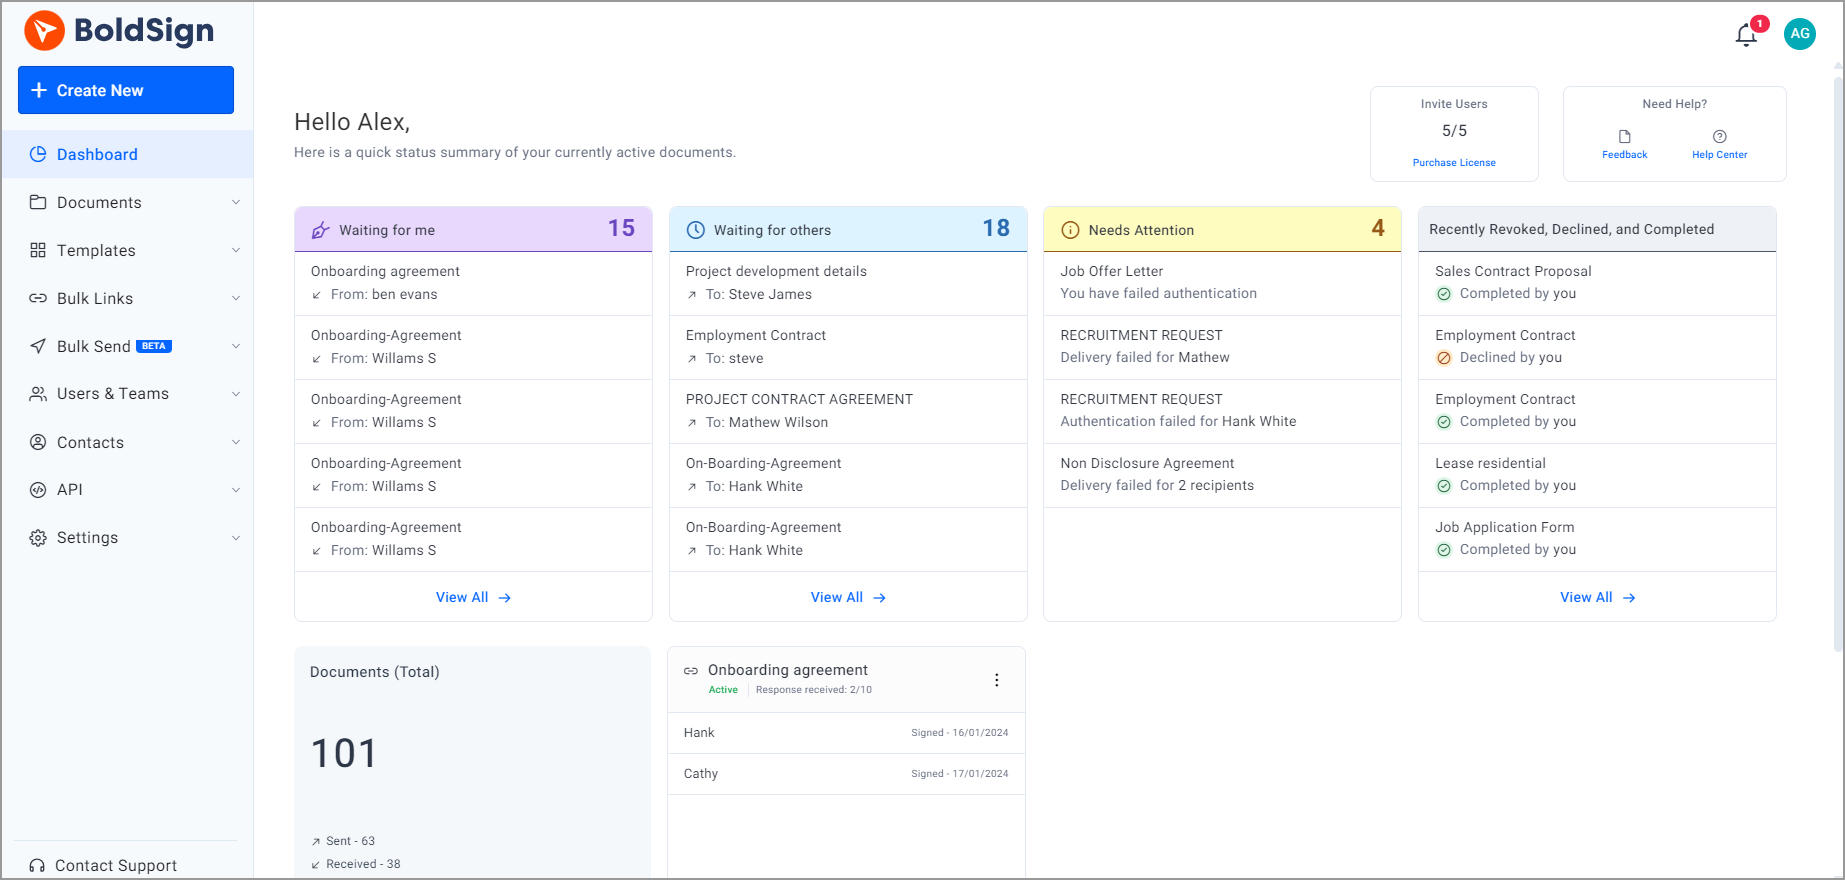Screen dimensions: 1845x880
Task: Expand the Settings section chevron
Action: [236, 538]
